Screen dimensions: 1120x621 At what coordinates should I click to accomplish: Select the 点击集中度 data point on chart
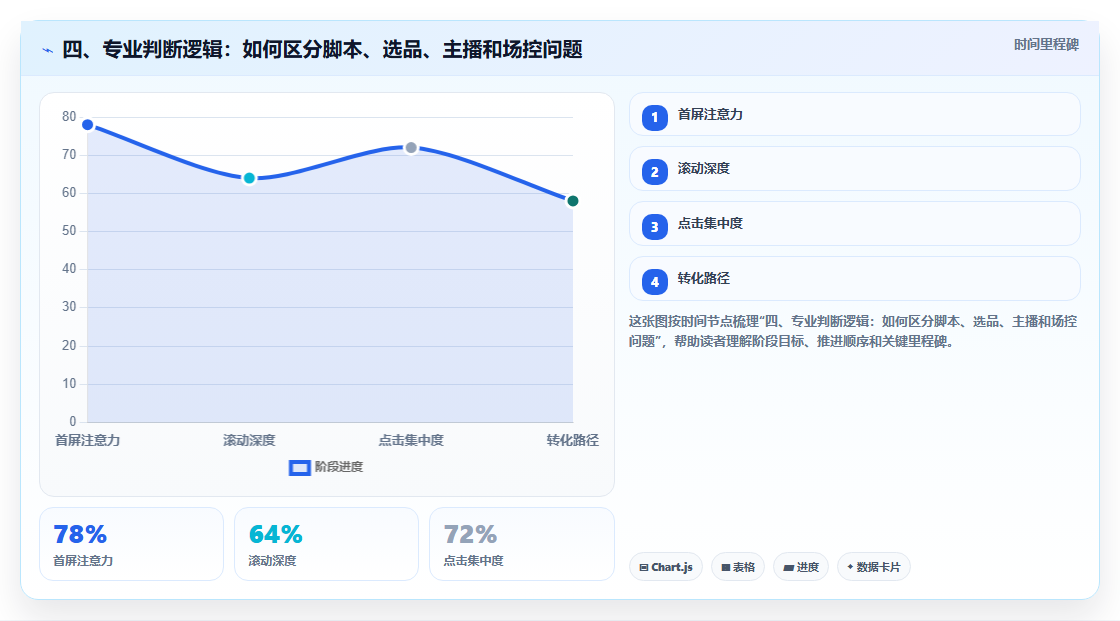click(x=411, y=148)
